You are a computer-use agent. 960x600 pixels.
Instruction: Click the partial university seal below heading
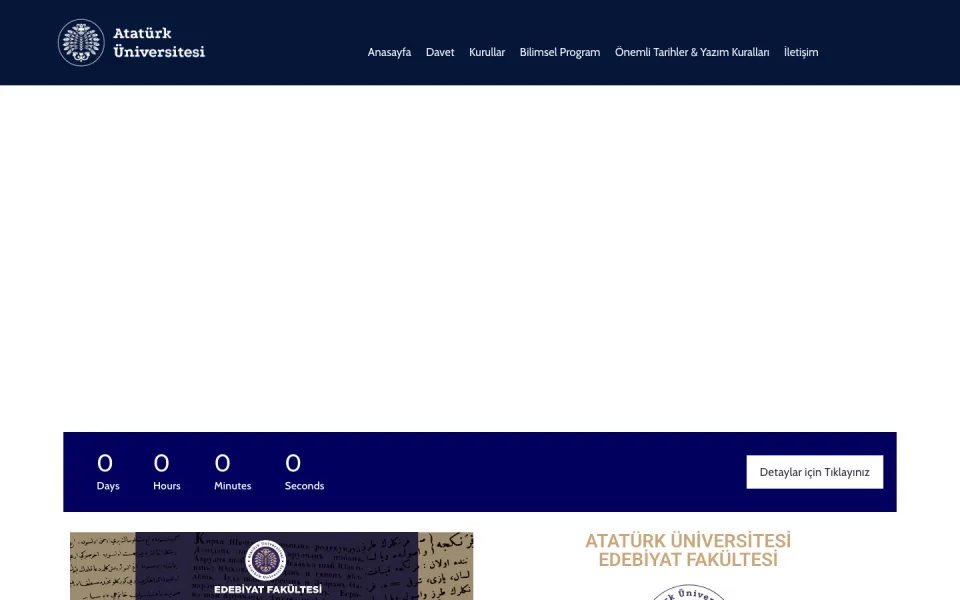pos(688,592)
